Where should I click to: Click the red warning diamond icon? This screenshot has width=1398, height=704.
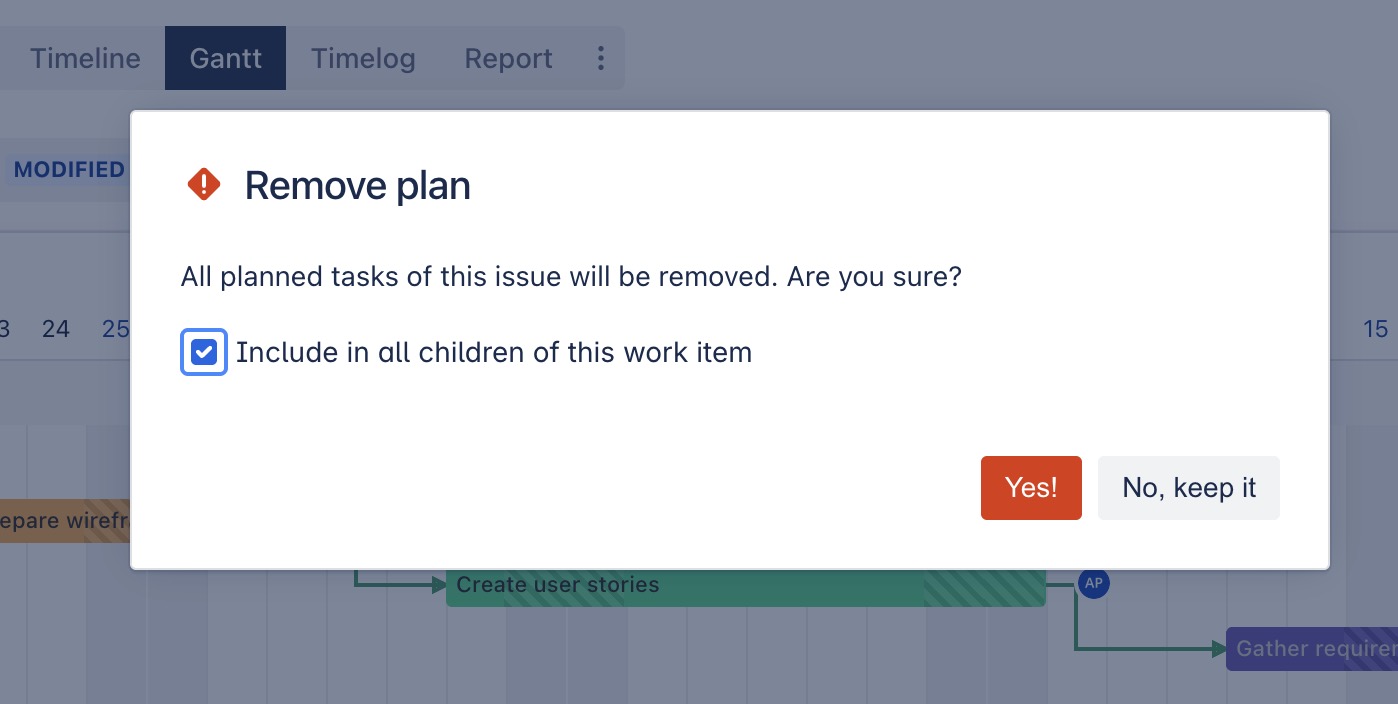click(204, 184)
